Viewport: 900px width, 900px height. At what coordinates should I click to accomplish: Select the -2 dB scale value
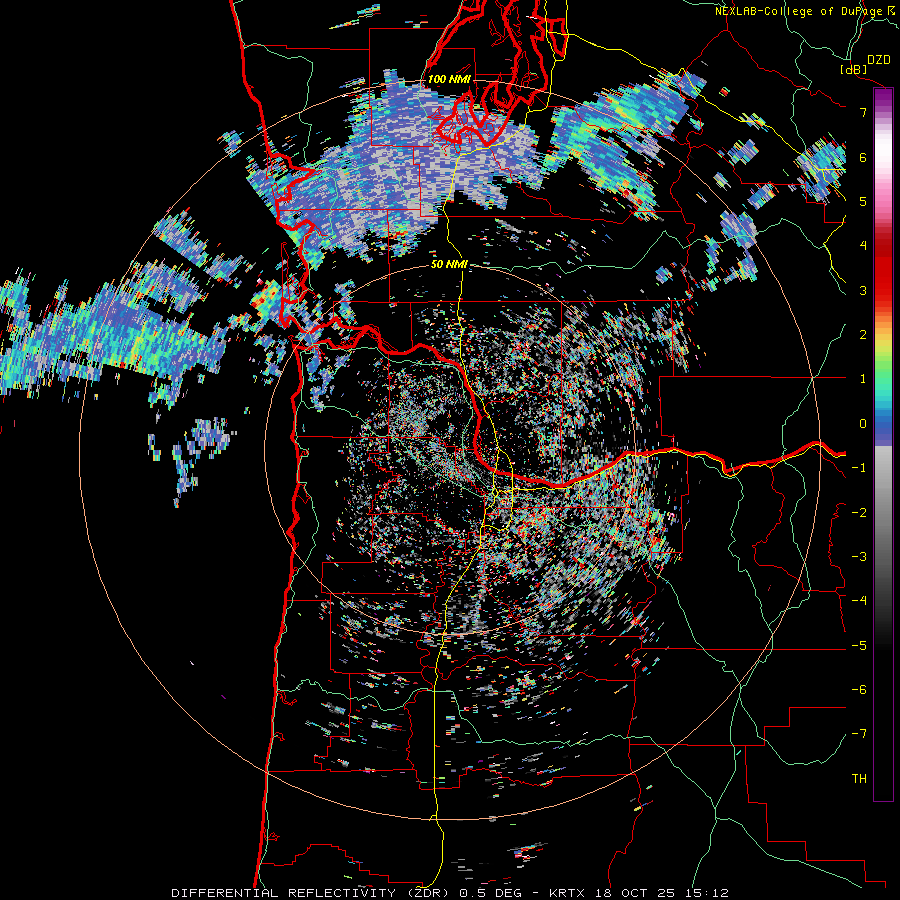click(x=859, y=512)
